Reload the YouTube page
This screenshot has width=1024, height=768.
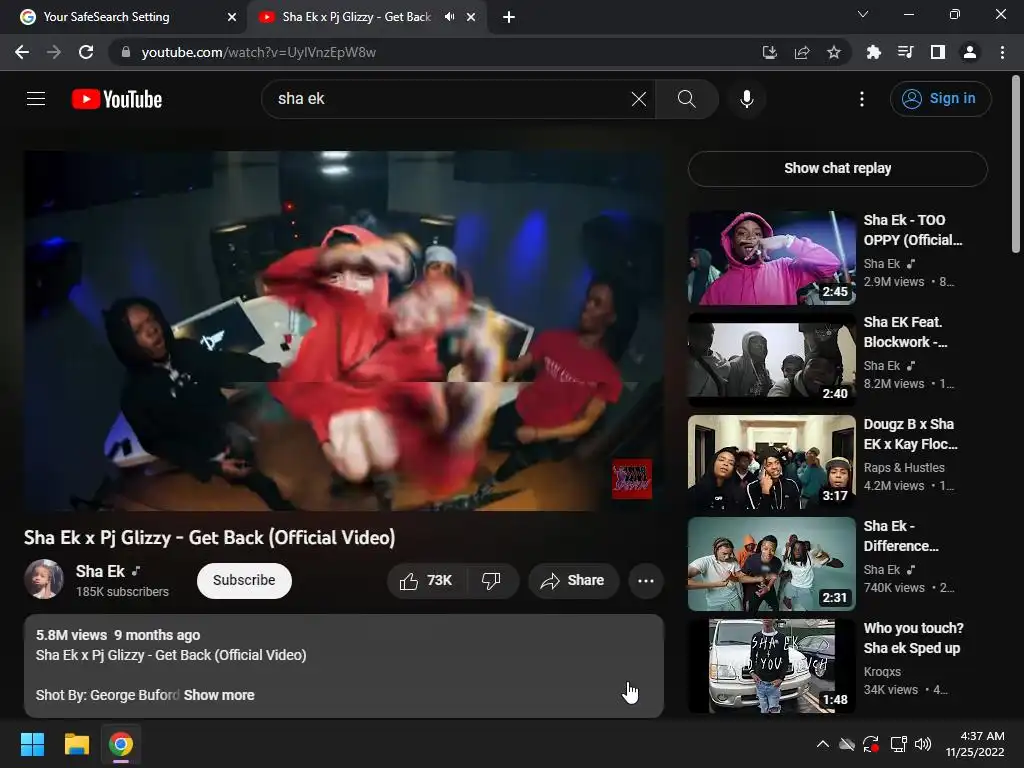pos(86,52)
